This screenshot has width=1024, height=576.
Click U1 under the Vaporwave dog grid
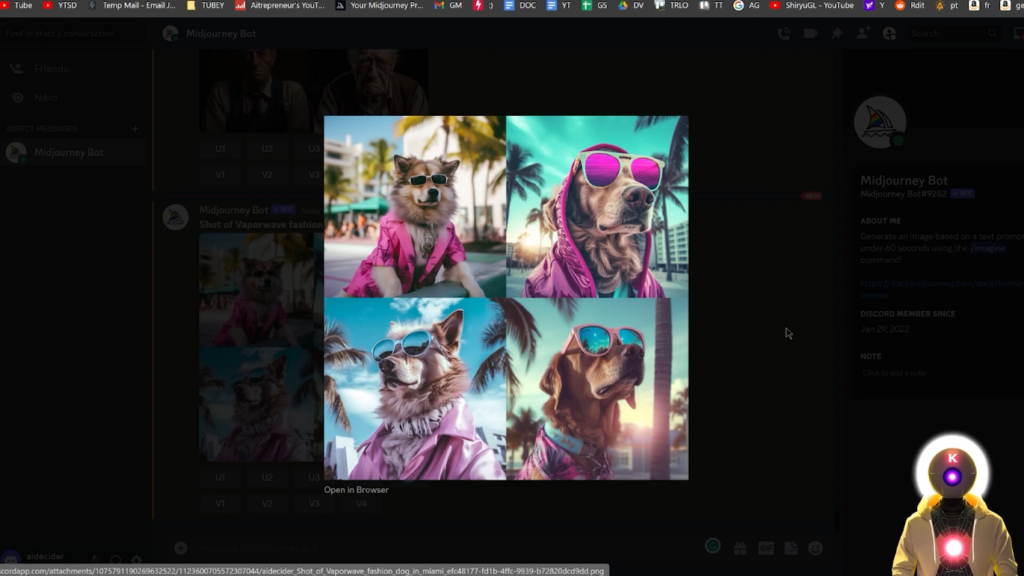[220, 477]
